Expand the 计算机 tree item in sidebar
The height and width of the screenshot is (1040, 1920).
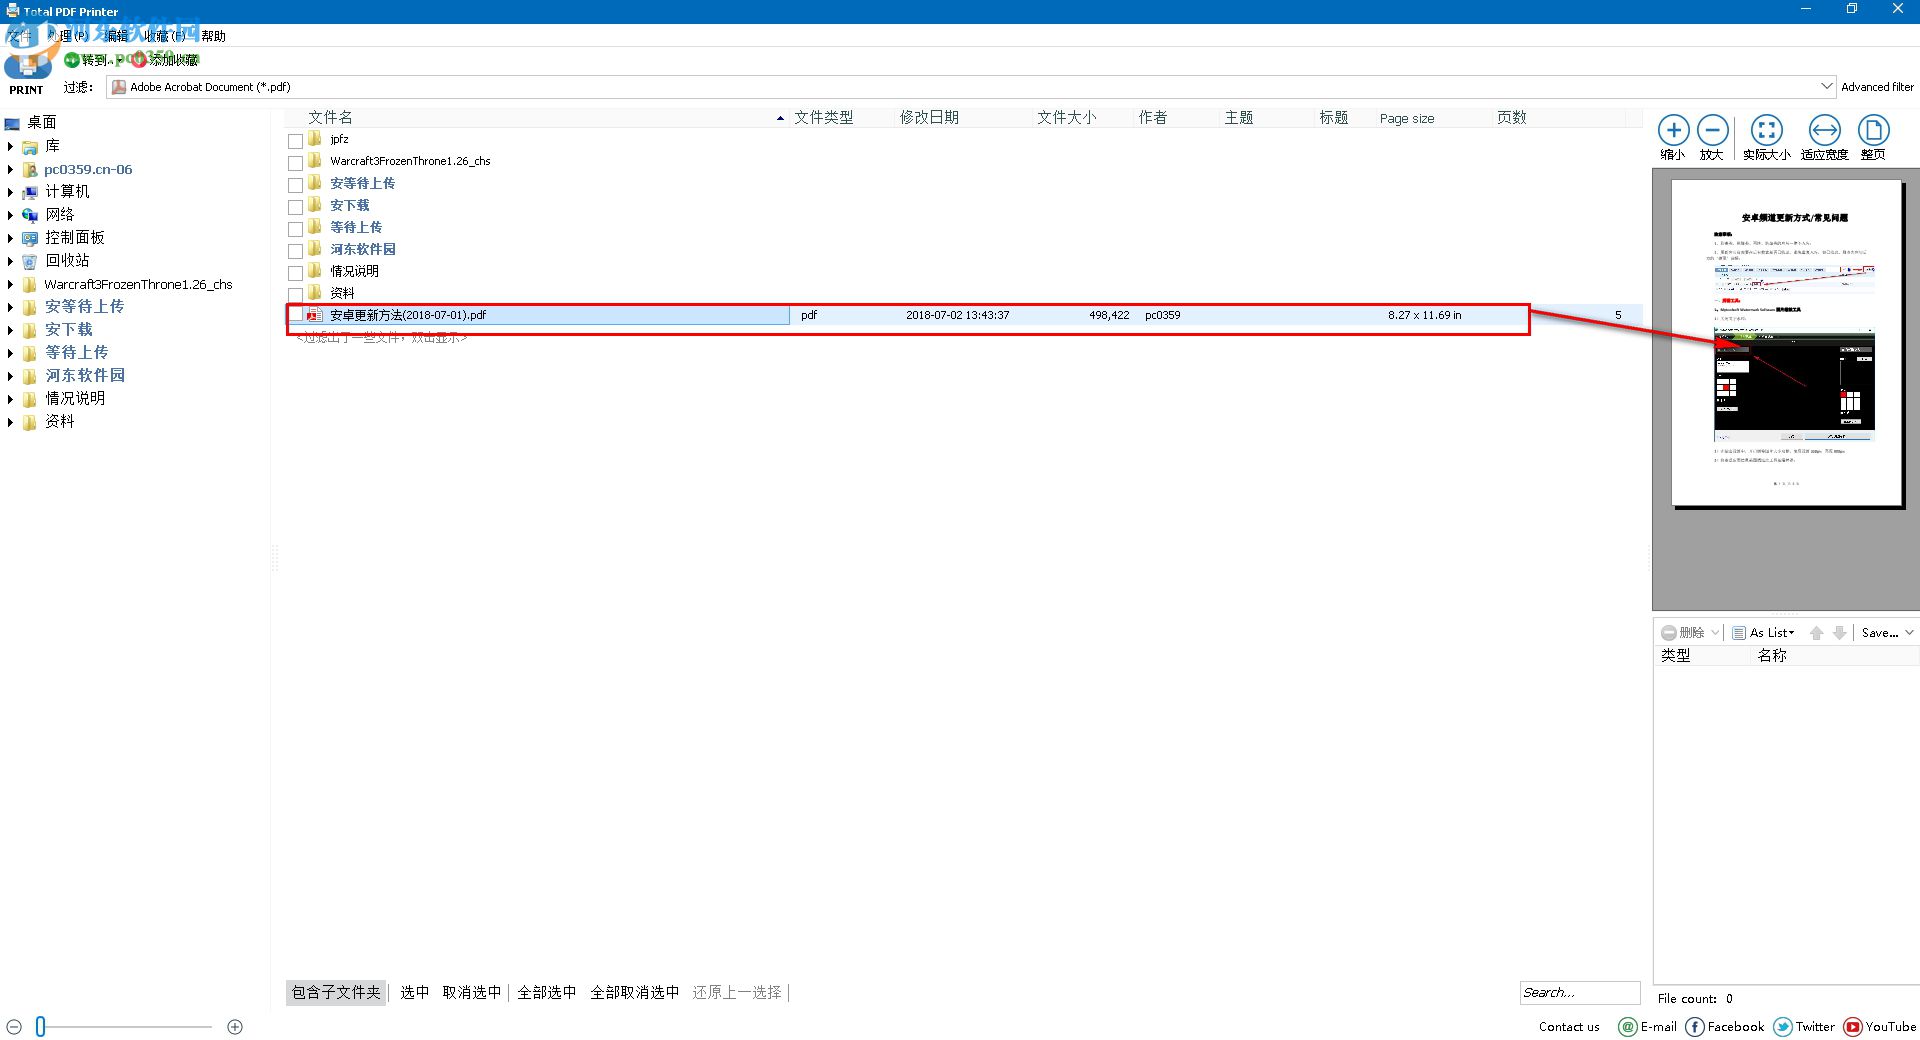[x=10, y=191]
